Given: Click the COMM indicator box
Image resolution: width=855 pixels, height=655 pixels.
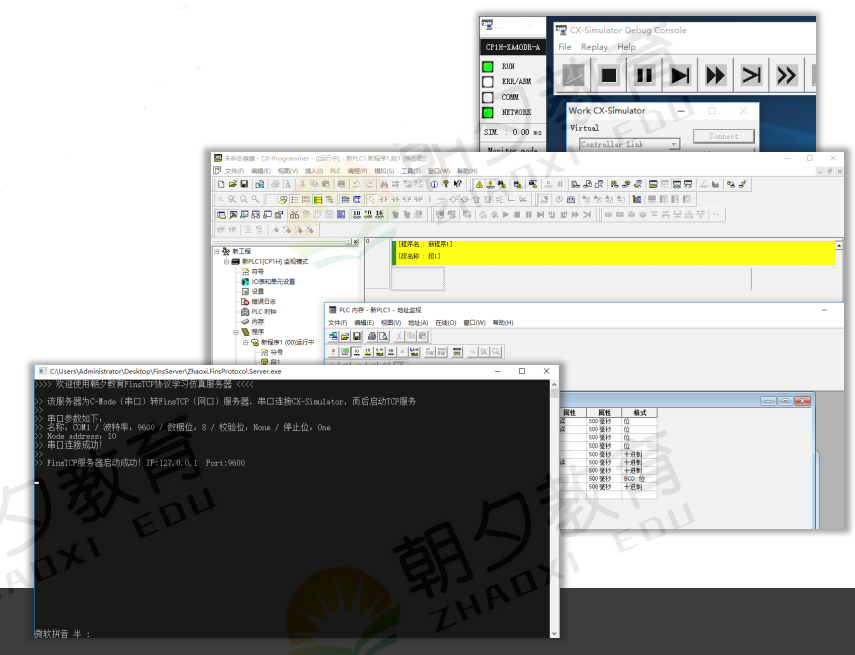Looking at the screenshot, I should point(488,97).
